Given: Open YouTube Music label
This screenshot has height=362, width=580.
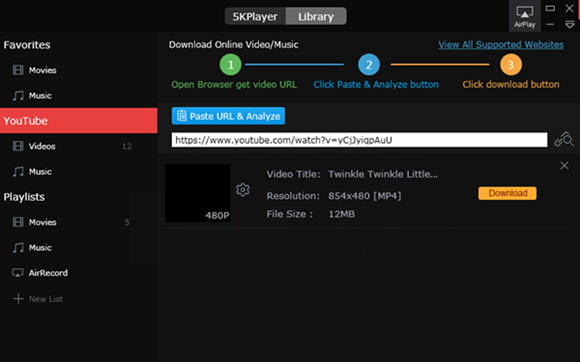Looking at the screenshot, I should (x=40, y=172).
